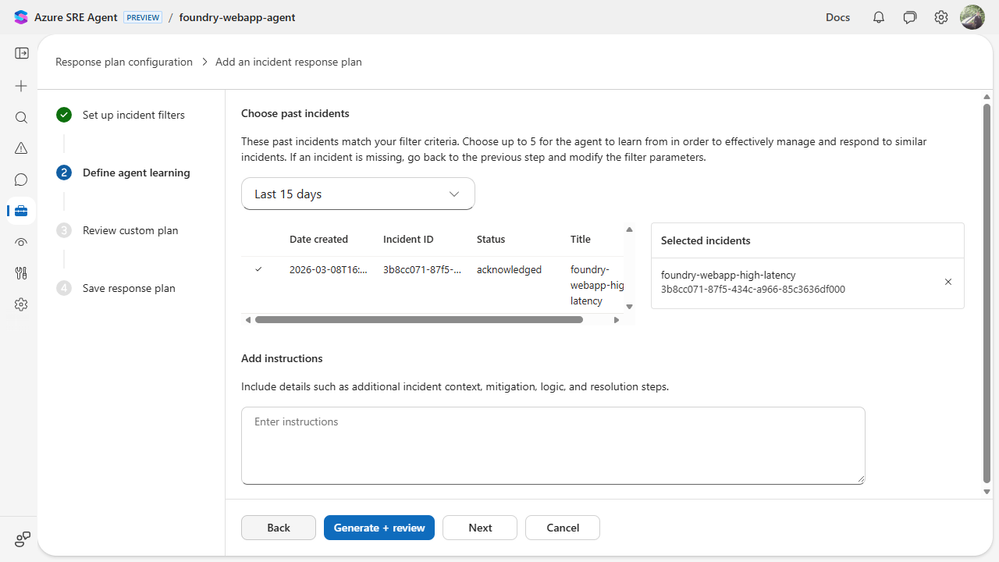Click the Enter instructions text field

click(x=553, y=445)
